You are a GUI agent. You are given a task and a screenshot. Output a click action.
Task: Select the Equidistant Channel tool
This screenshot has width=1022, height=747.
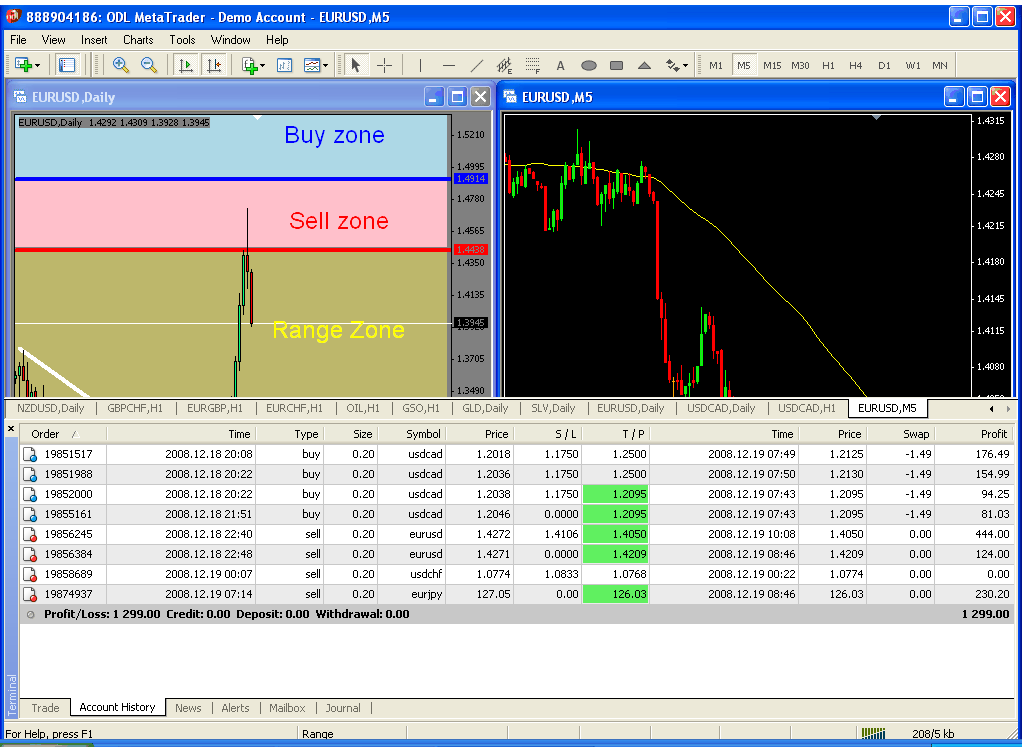(x=504, y=65)
